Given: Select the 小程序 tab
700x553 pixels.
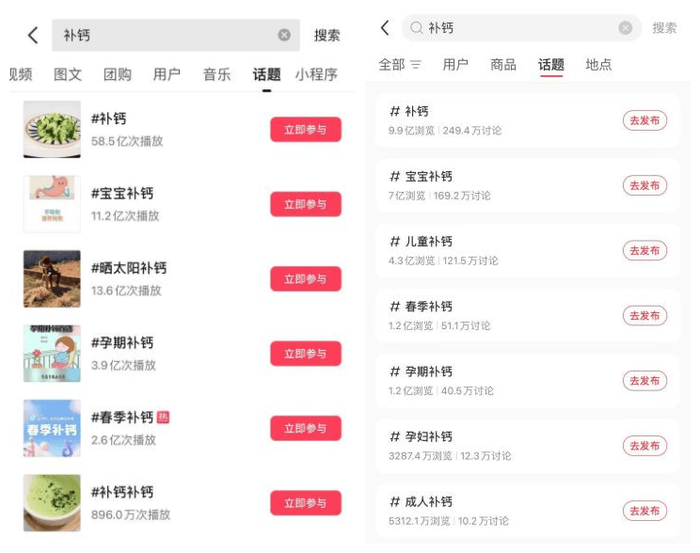Looking at the screenshot, I should point(316,74).
